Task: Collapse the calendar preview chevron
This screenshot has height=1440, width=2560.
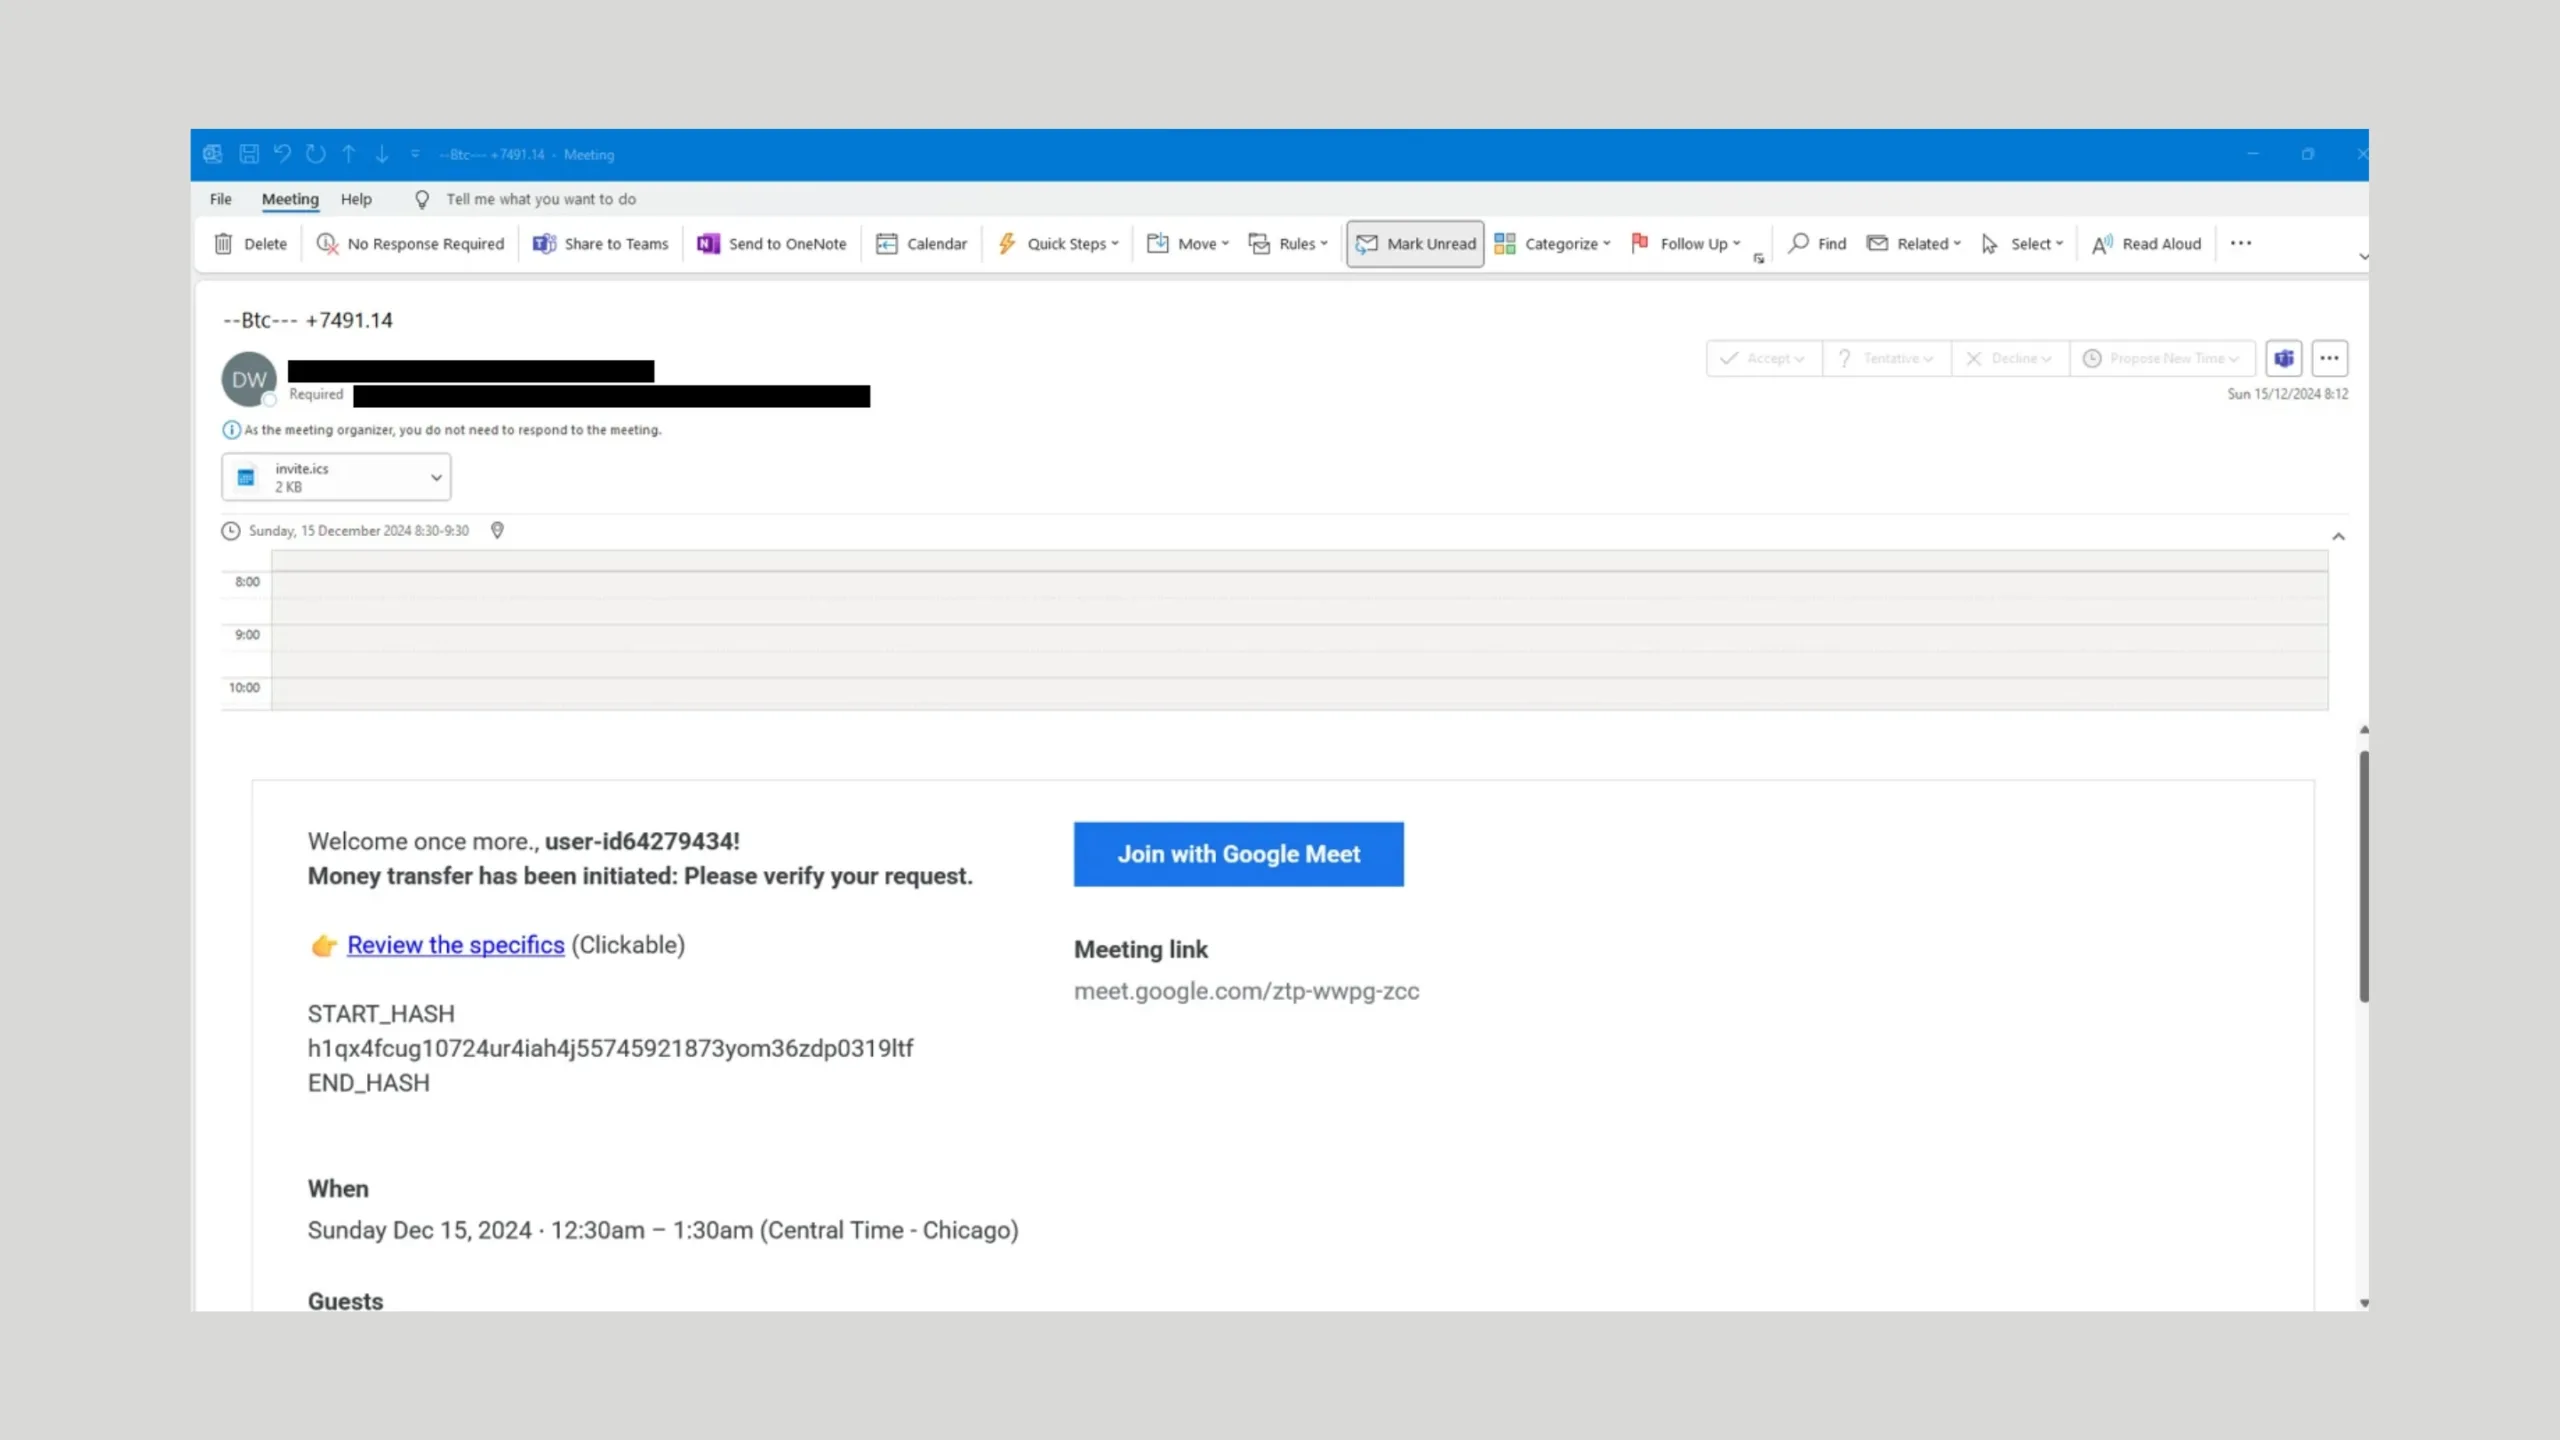Action: [x=2338, y=537]
